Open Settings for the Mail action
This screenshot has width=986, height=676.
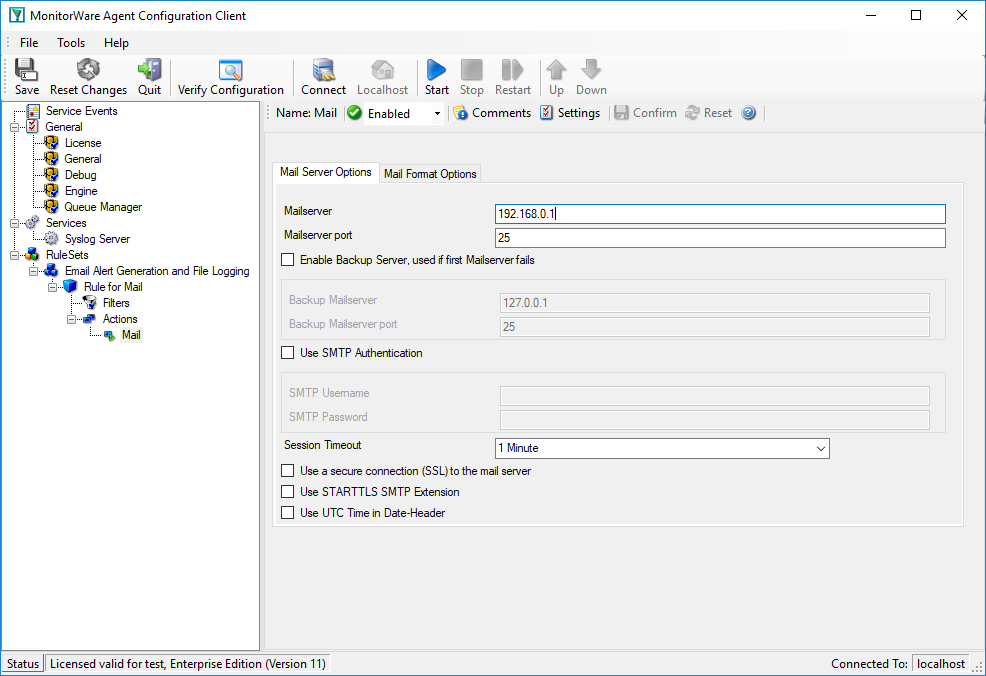[x=570, y=113]
